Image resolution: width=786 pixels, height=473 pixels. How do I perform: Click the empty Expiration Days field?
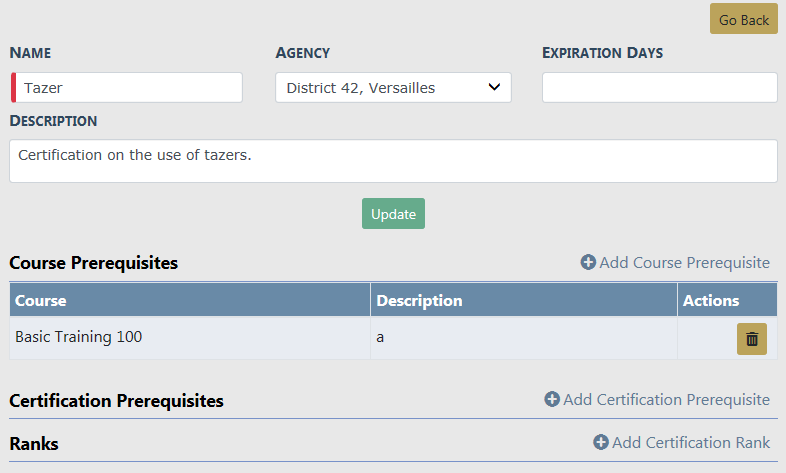click(x=659, y=87)
